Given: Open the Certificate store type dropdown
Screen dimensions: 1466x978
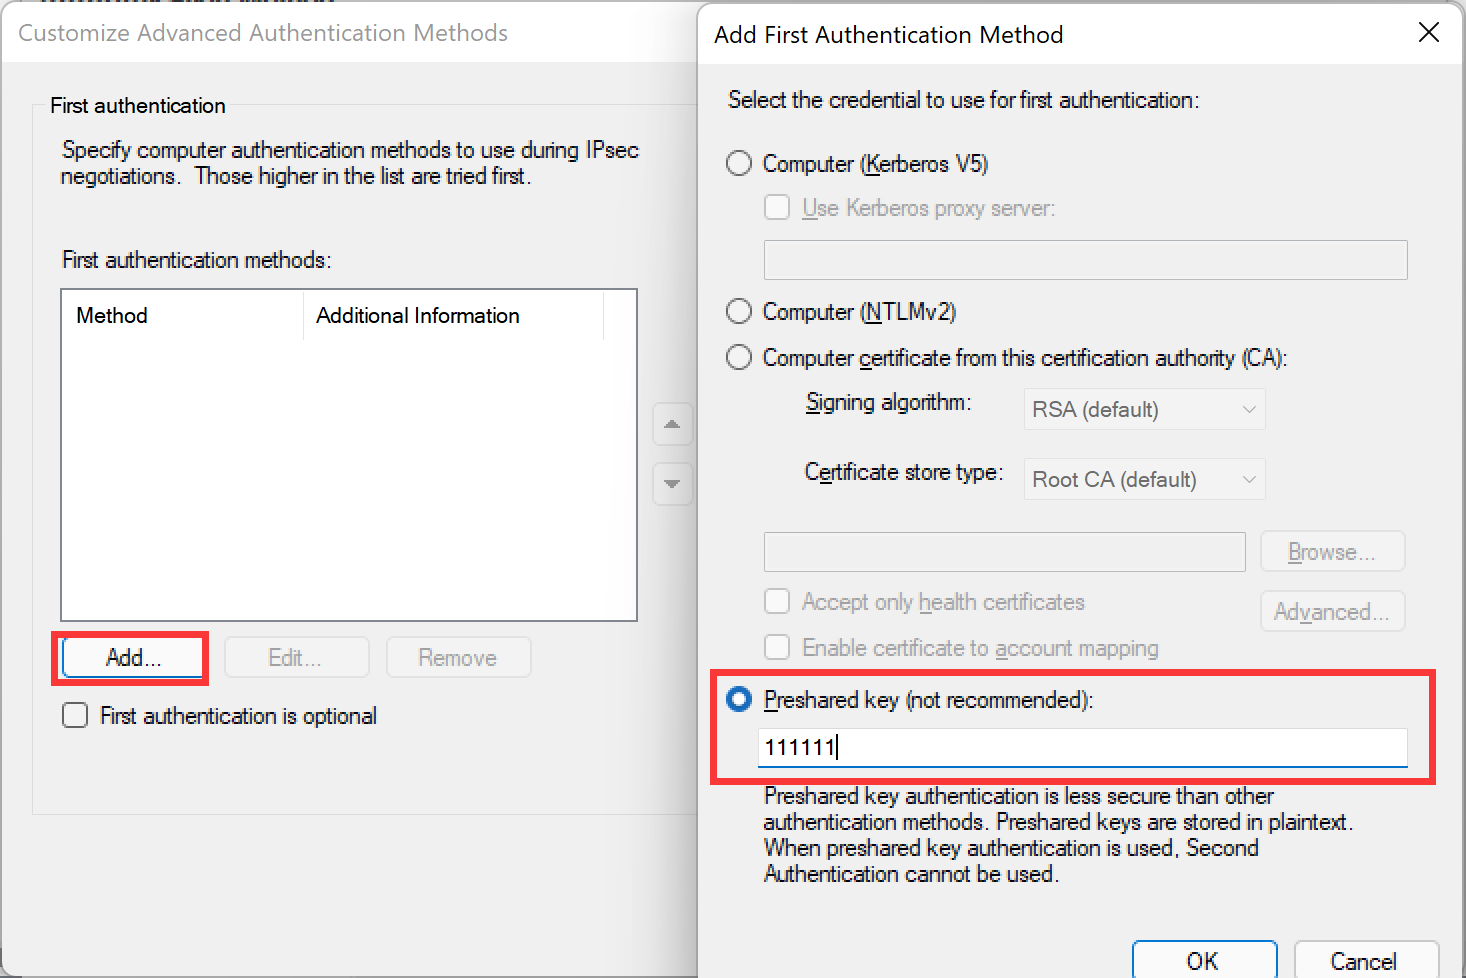Looking at the screenshot, I should [1144, 479].
